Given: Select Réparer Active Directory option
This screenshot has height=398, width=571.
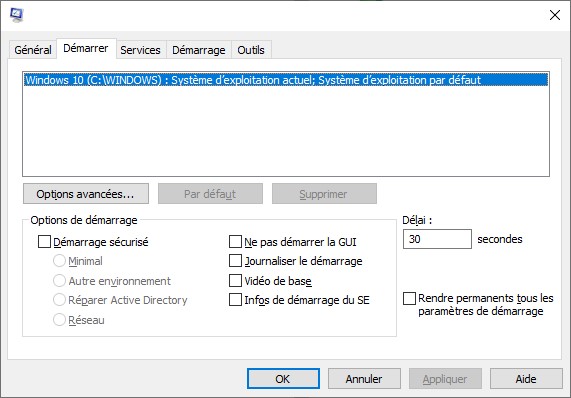Looking at the screenshot, I should click(59, 300).
